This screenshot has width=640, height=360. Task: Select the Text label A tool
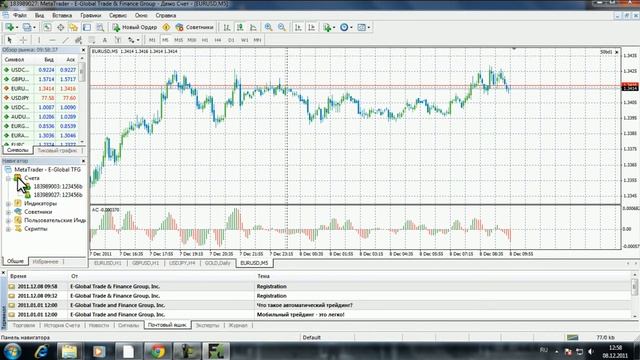(104, 40)
